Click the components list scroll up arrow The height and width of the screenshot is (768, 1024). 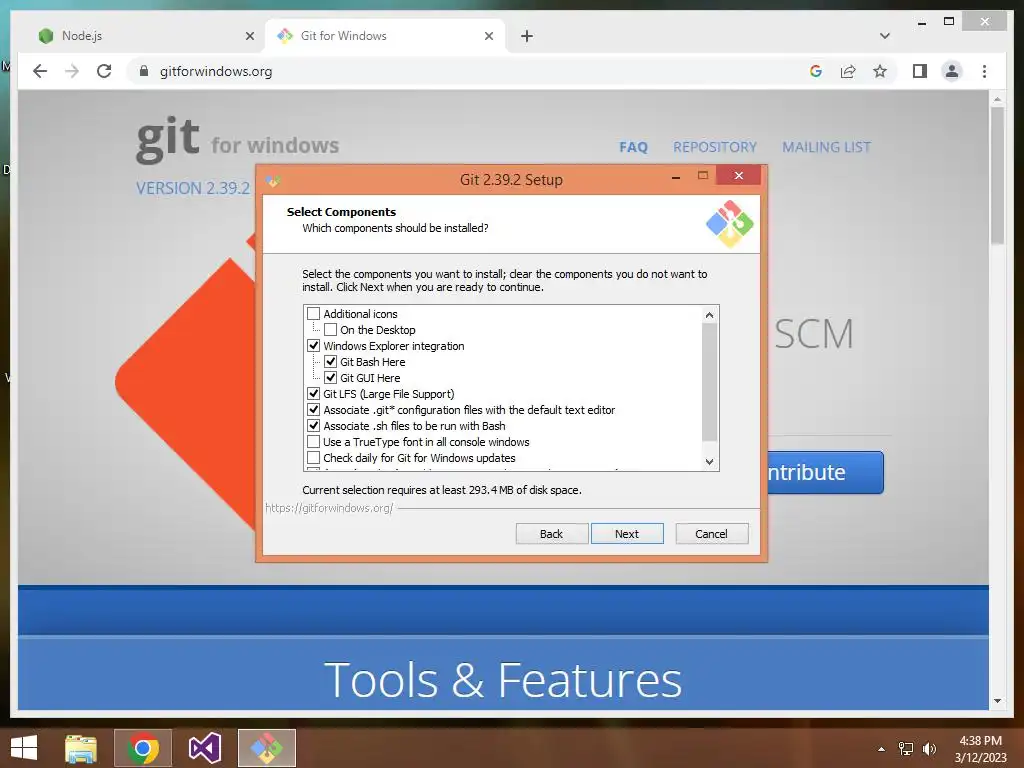pos(709,315)
